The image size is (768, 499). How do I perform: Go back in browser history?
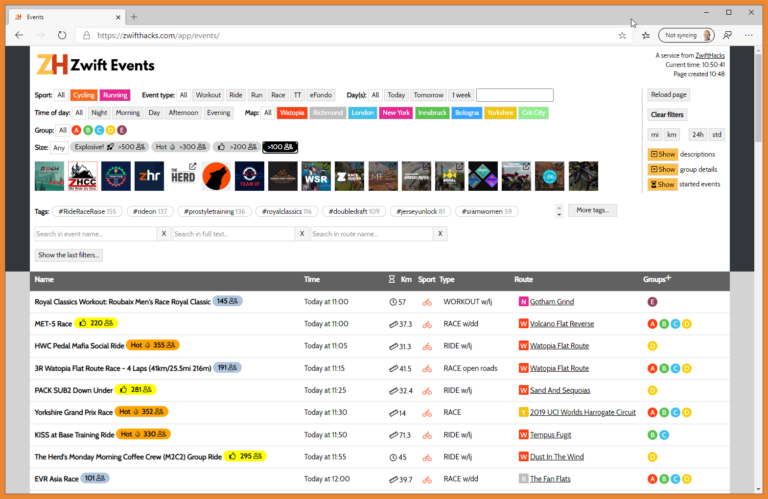(19, 35)
